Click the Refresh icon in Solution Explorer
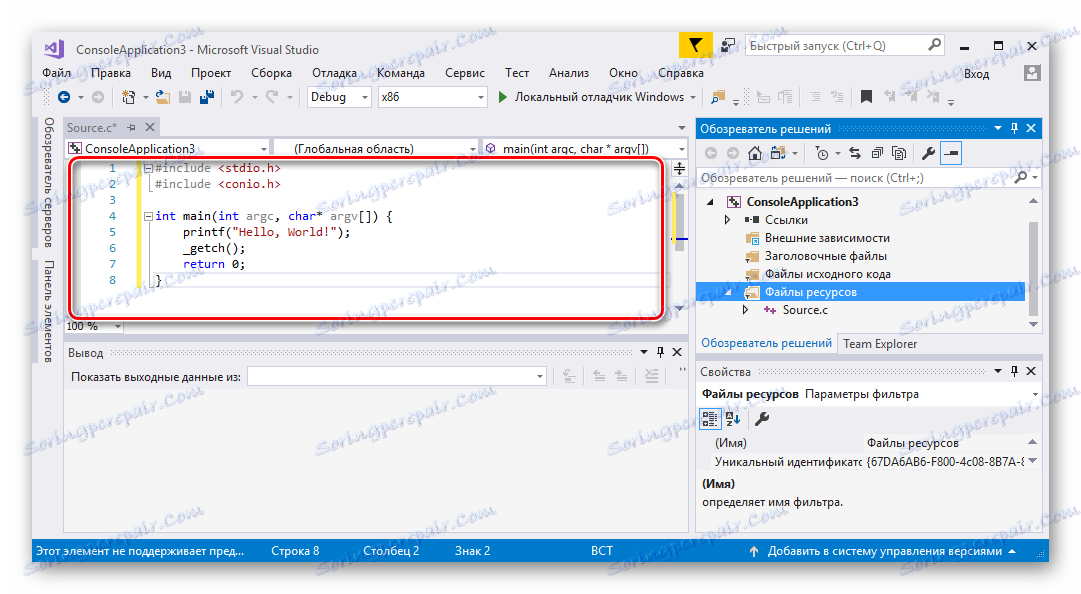 coord(855,152)
